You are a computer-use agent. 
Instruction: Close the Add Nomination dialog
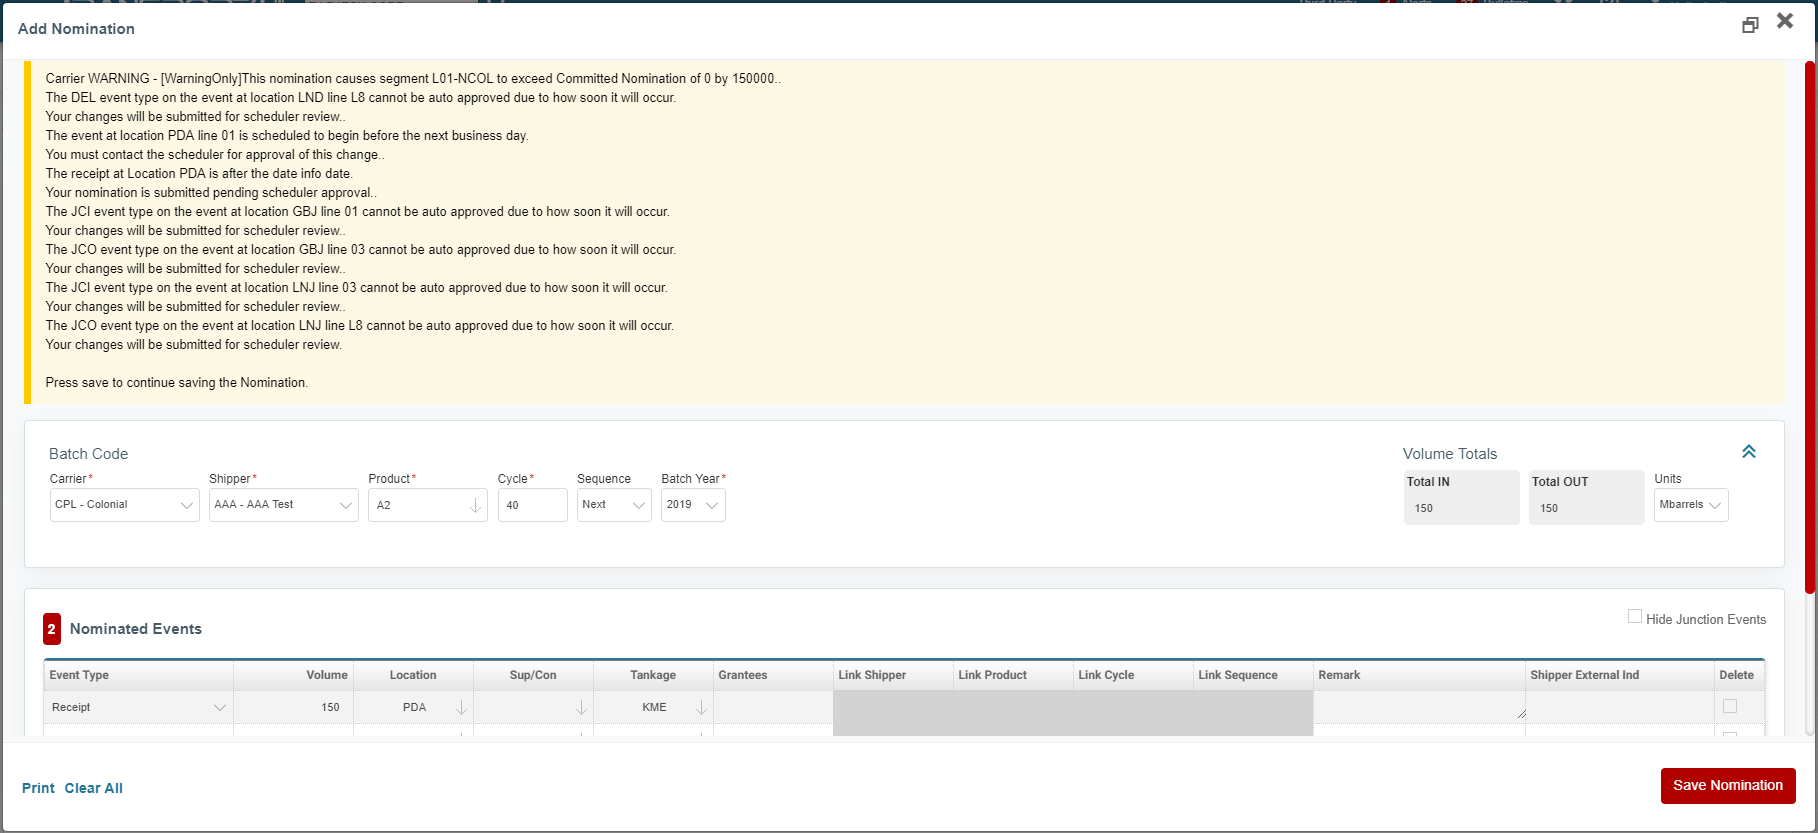click(x=1785, y=21)
